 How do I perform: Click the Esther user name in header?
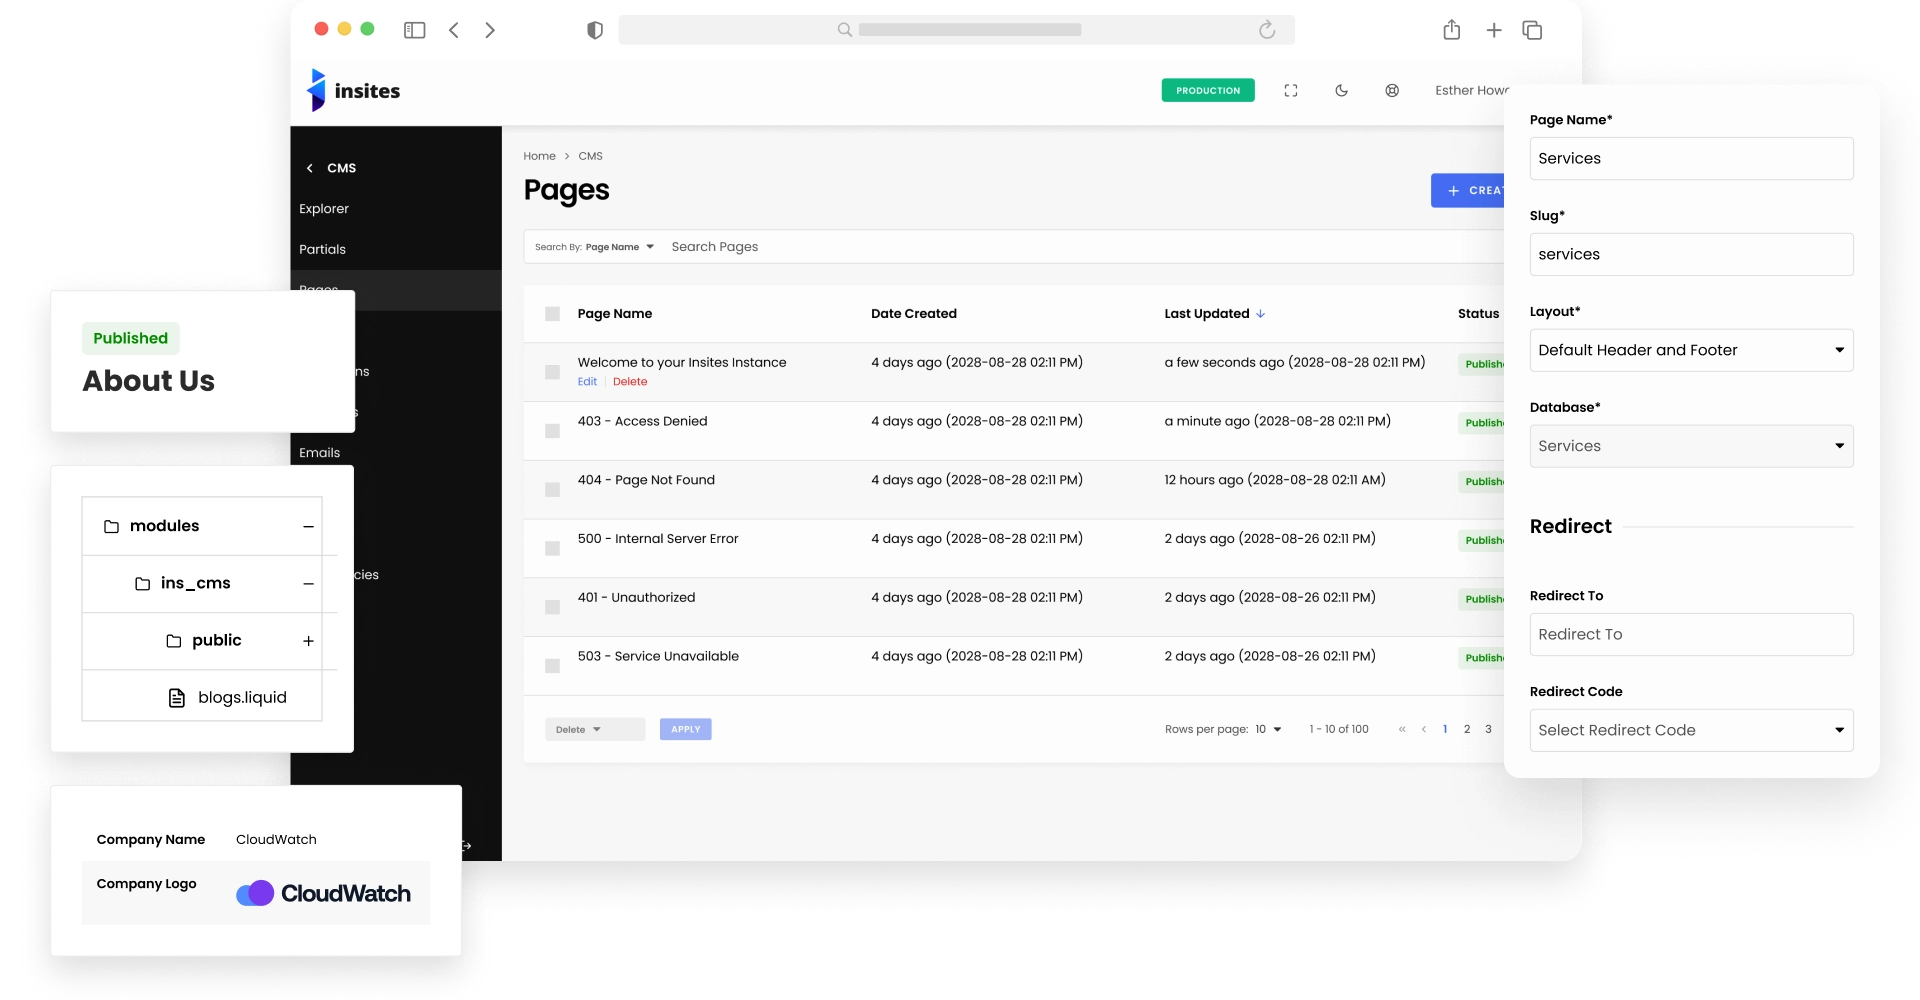(1471, 90)
